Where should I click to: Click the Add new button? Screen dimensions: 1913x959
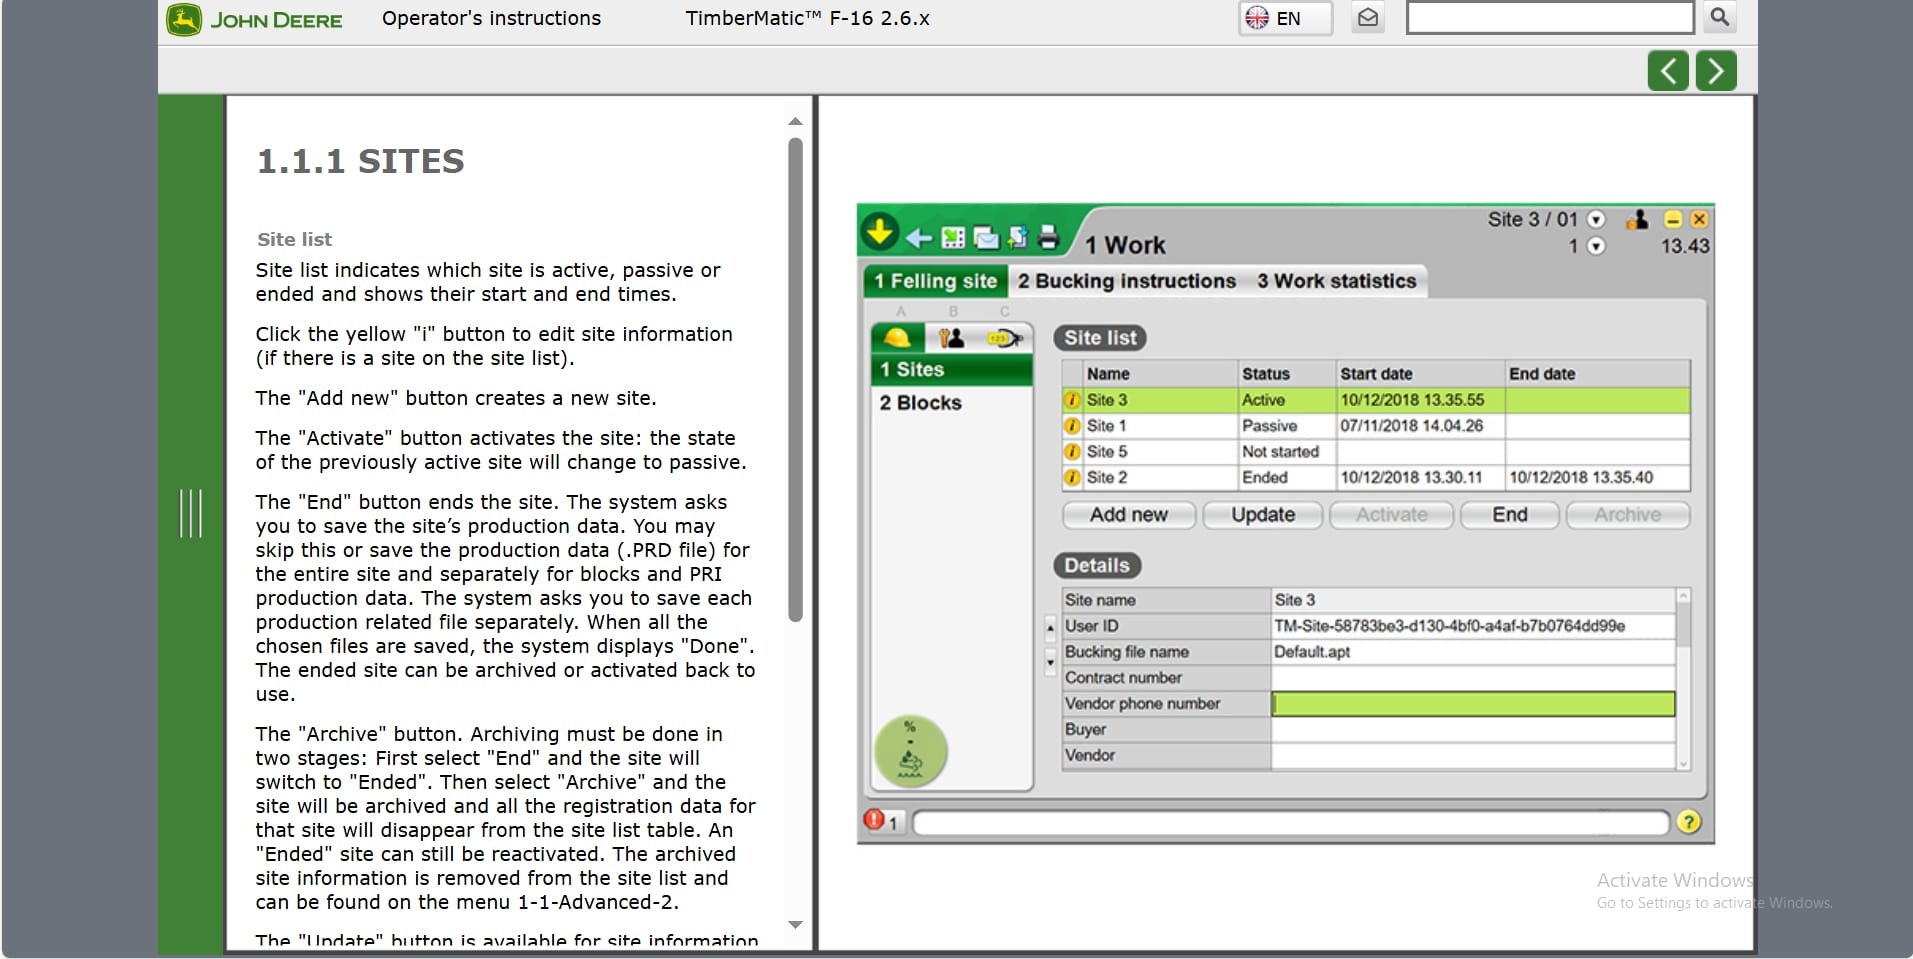tap(1128, 514)
